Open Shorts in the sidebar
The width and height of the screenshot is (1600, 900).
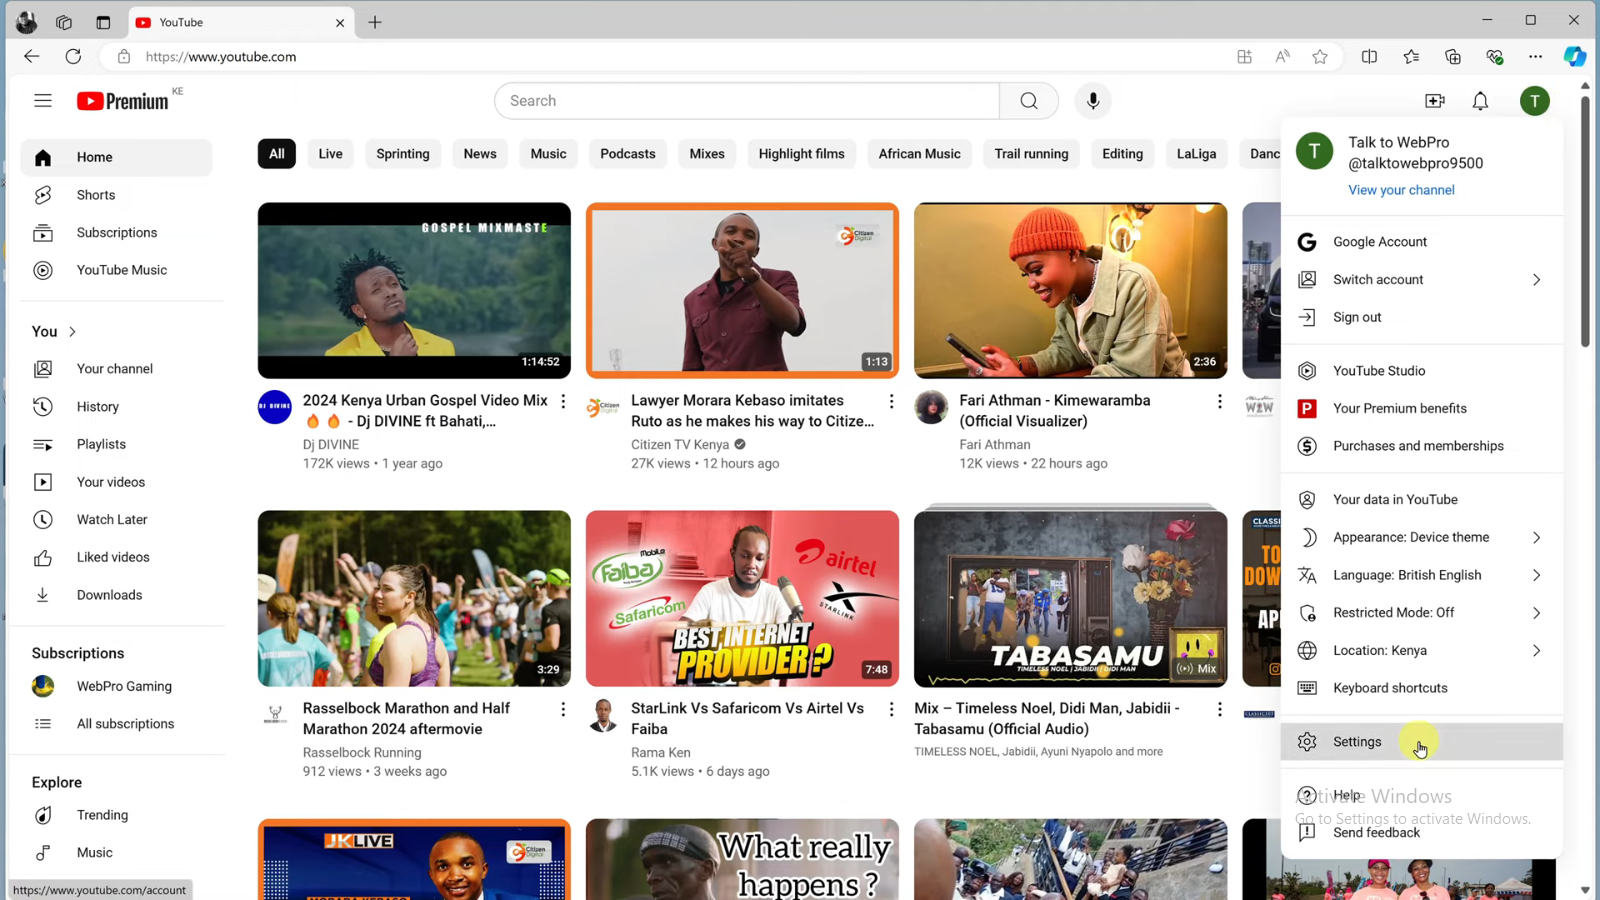click(x=116, y=195)
